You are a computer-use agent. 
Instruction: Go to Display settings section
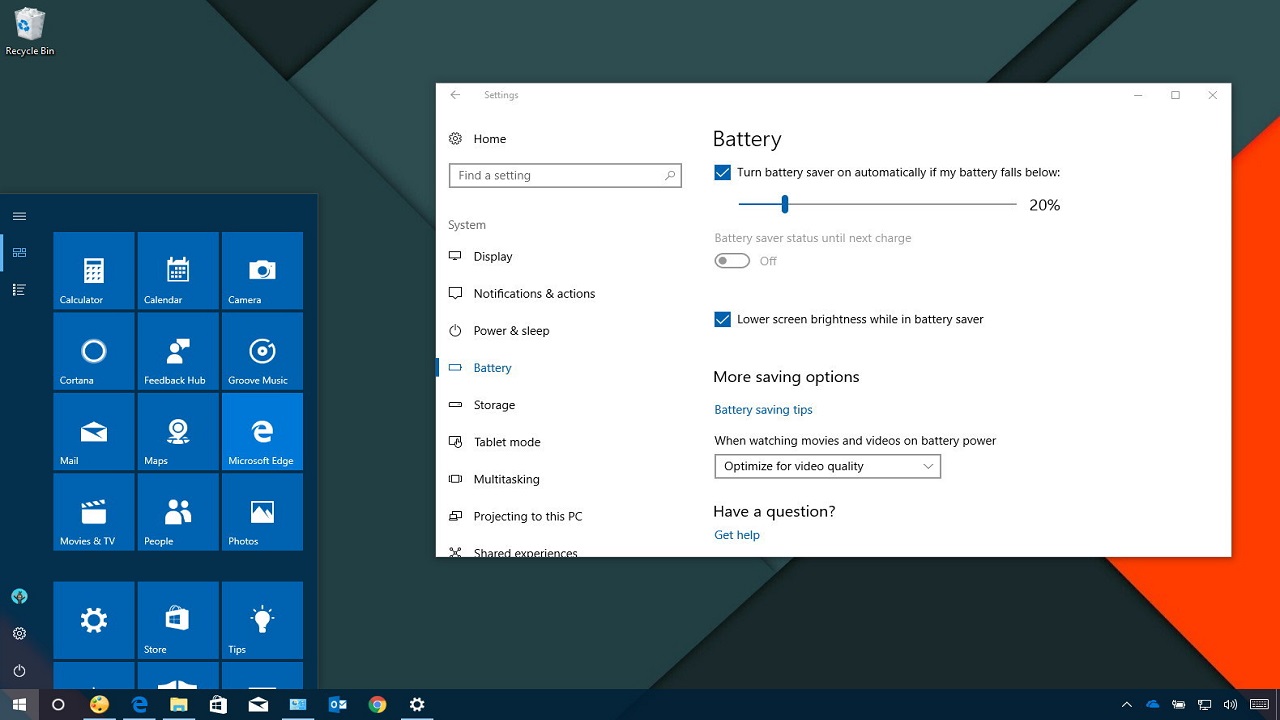(x=493, y=257)
